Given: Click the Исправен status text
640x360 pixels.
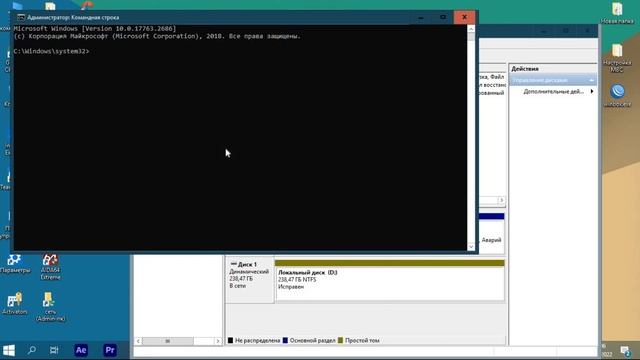Looking at the screenshot, I should [291, 287].
